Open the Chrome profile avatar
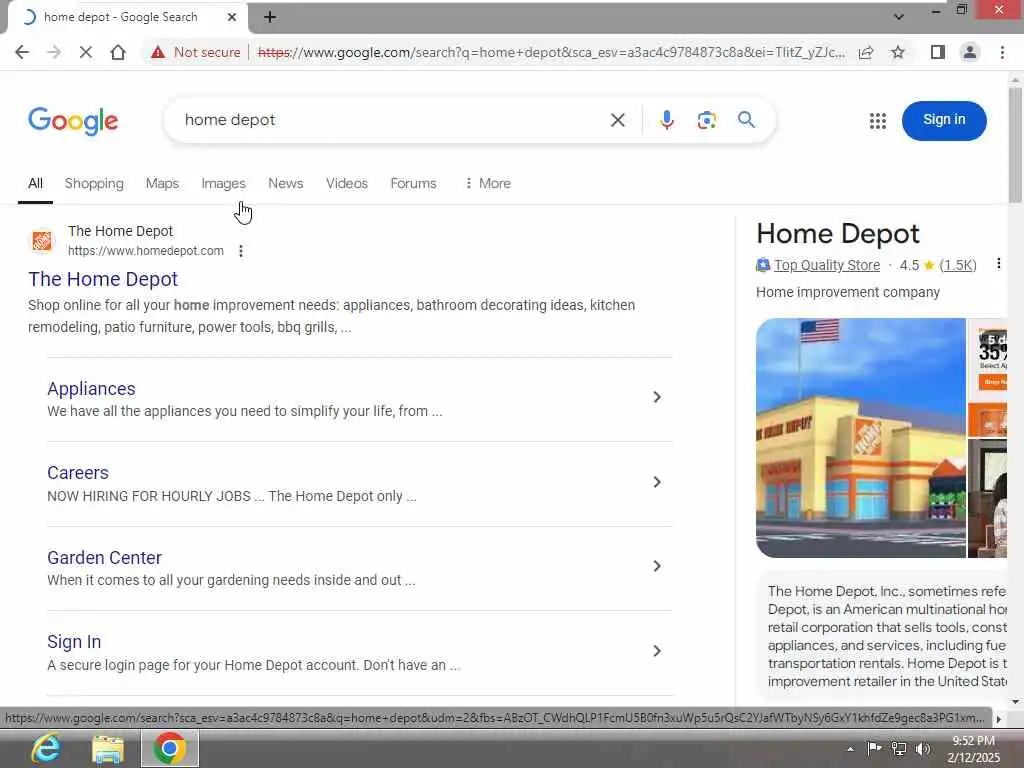Viewport: 1024px width, 768px height. (x=970, y=52)
